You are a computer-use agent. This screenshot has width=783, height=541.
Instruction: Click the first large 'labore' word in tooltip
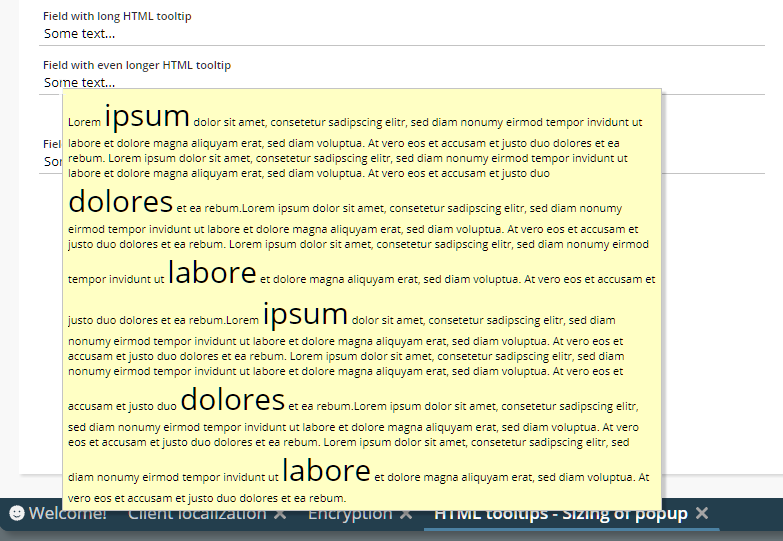click(212, 272)
